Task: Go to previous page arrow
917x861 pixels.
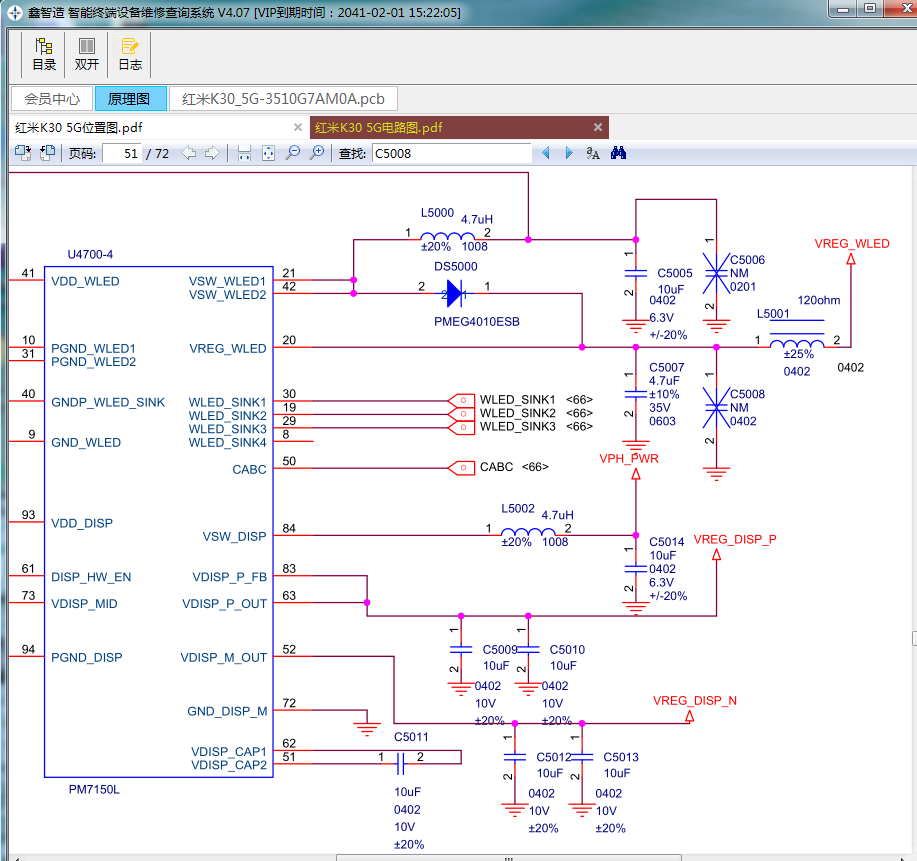Action: point(188,153)
